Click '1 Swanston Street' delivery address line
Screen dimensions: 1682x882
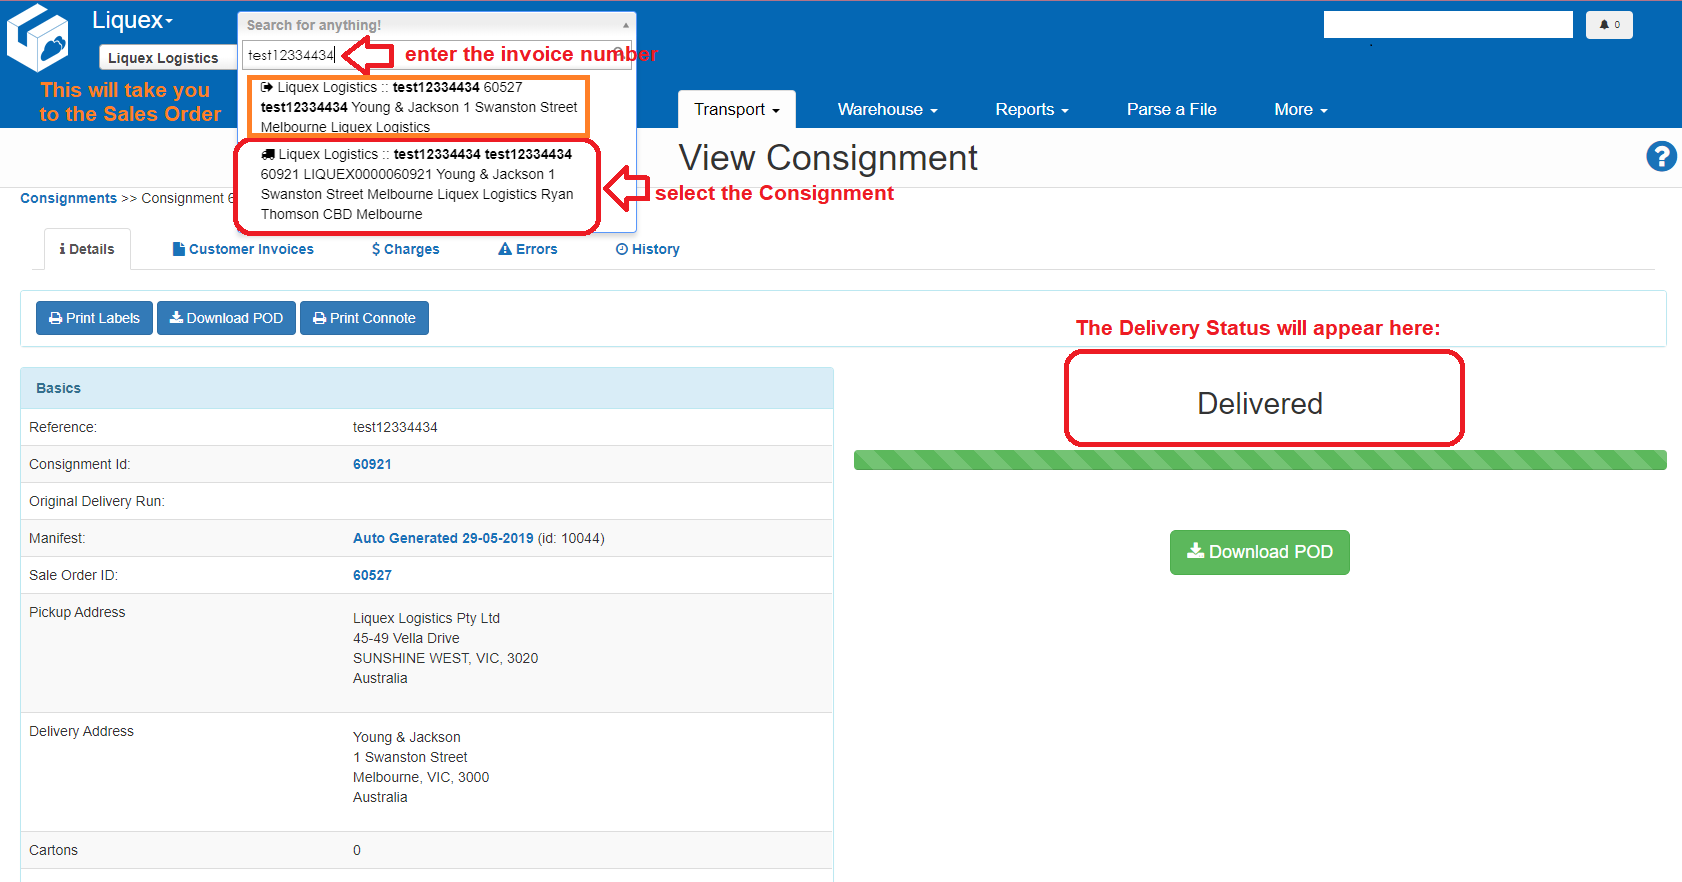click(x=410, y=757)
